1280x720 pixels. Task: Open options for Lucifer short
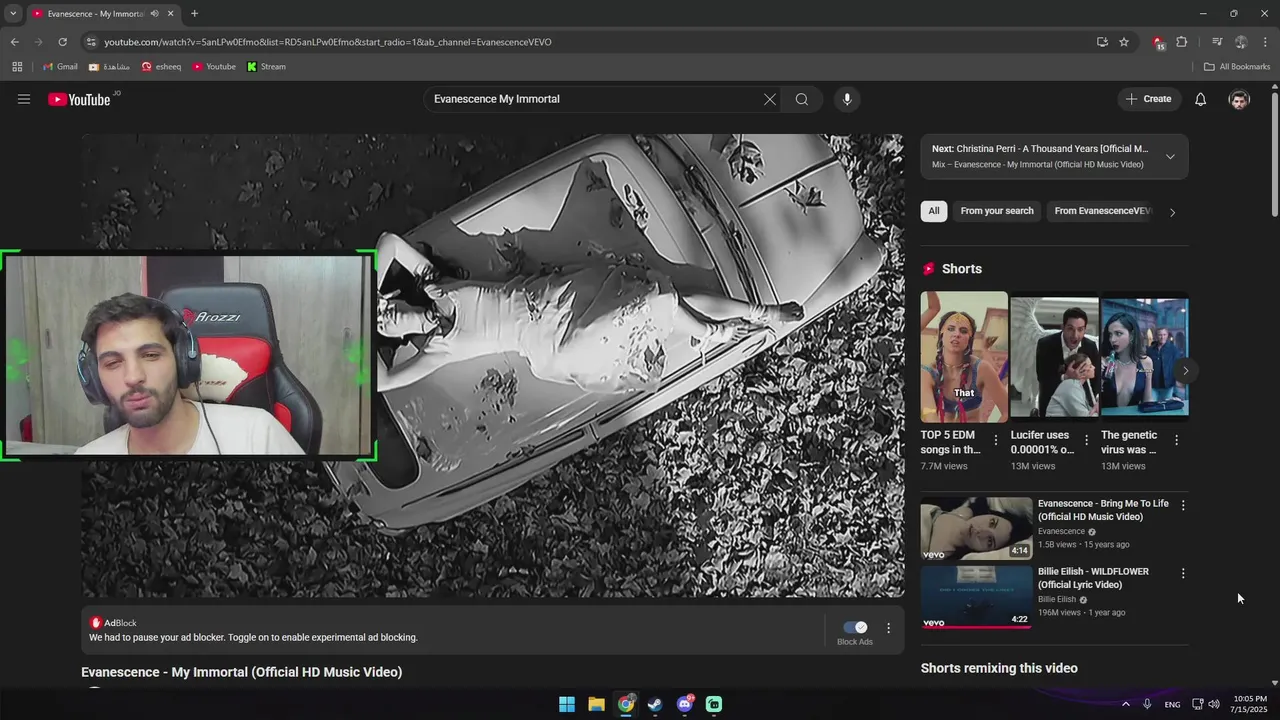(x=1086, y=441)
